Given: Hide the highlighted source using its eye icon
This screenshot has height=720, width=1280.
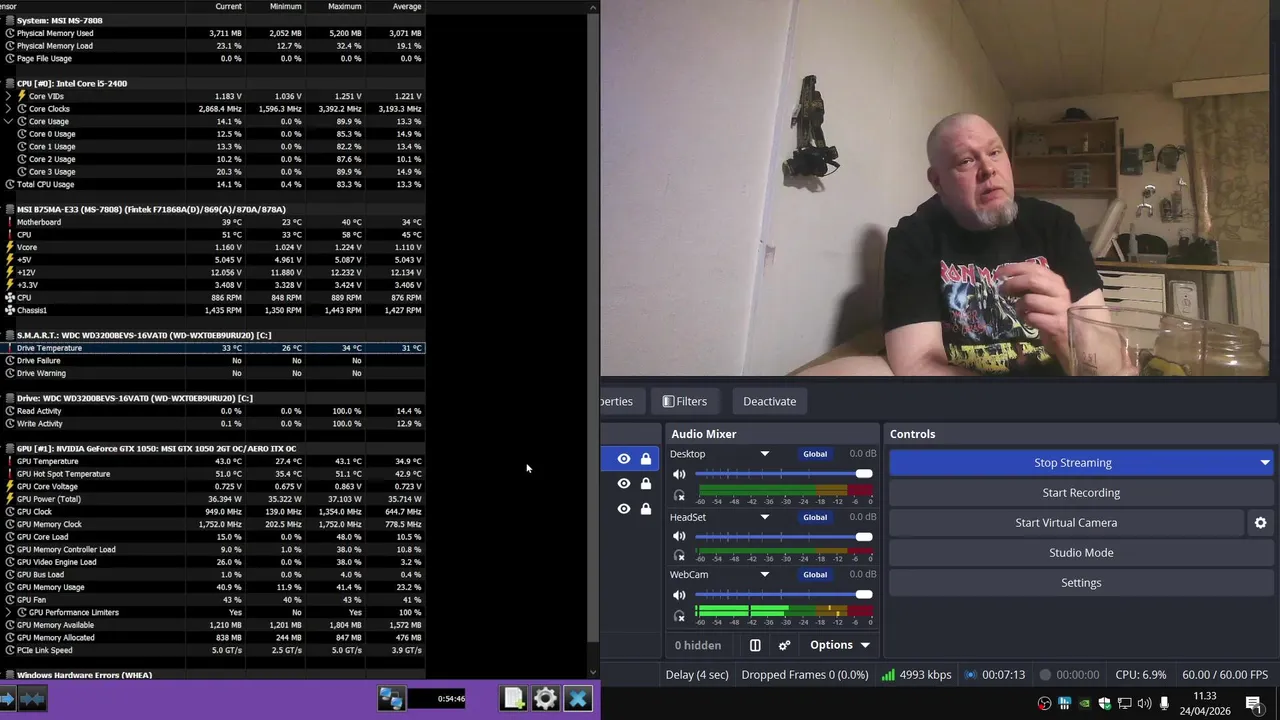Looking at the screenshot, I should 624,459.
